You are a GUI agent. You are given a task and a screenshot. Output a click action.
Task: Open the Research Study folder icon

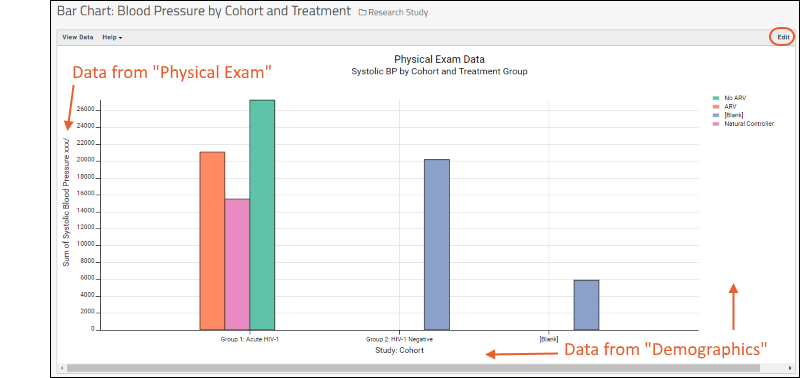362,13
